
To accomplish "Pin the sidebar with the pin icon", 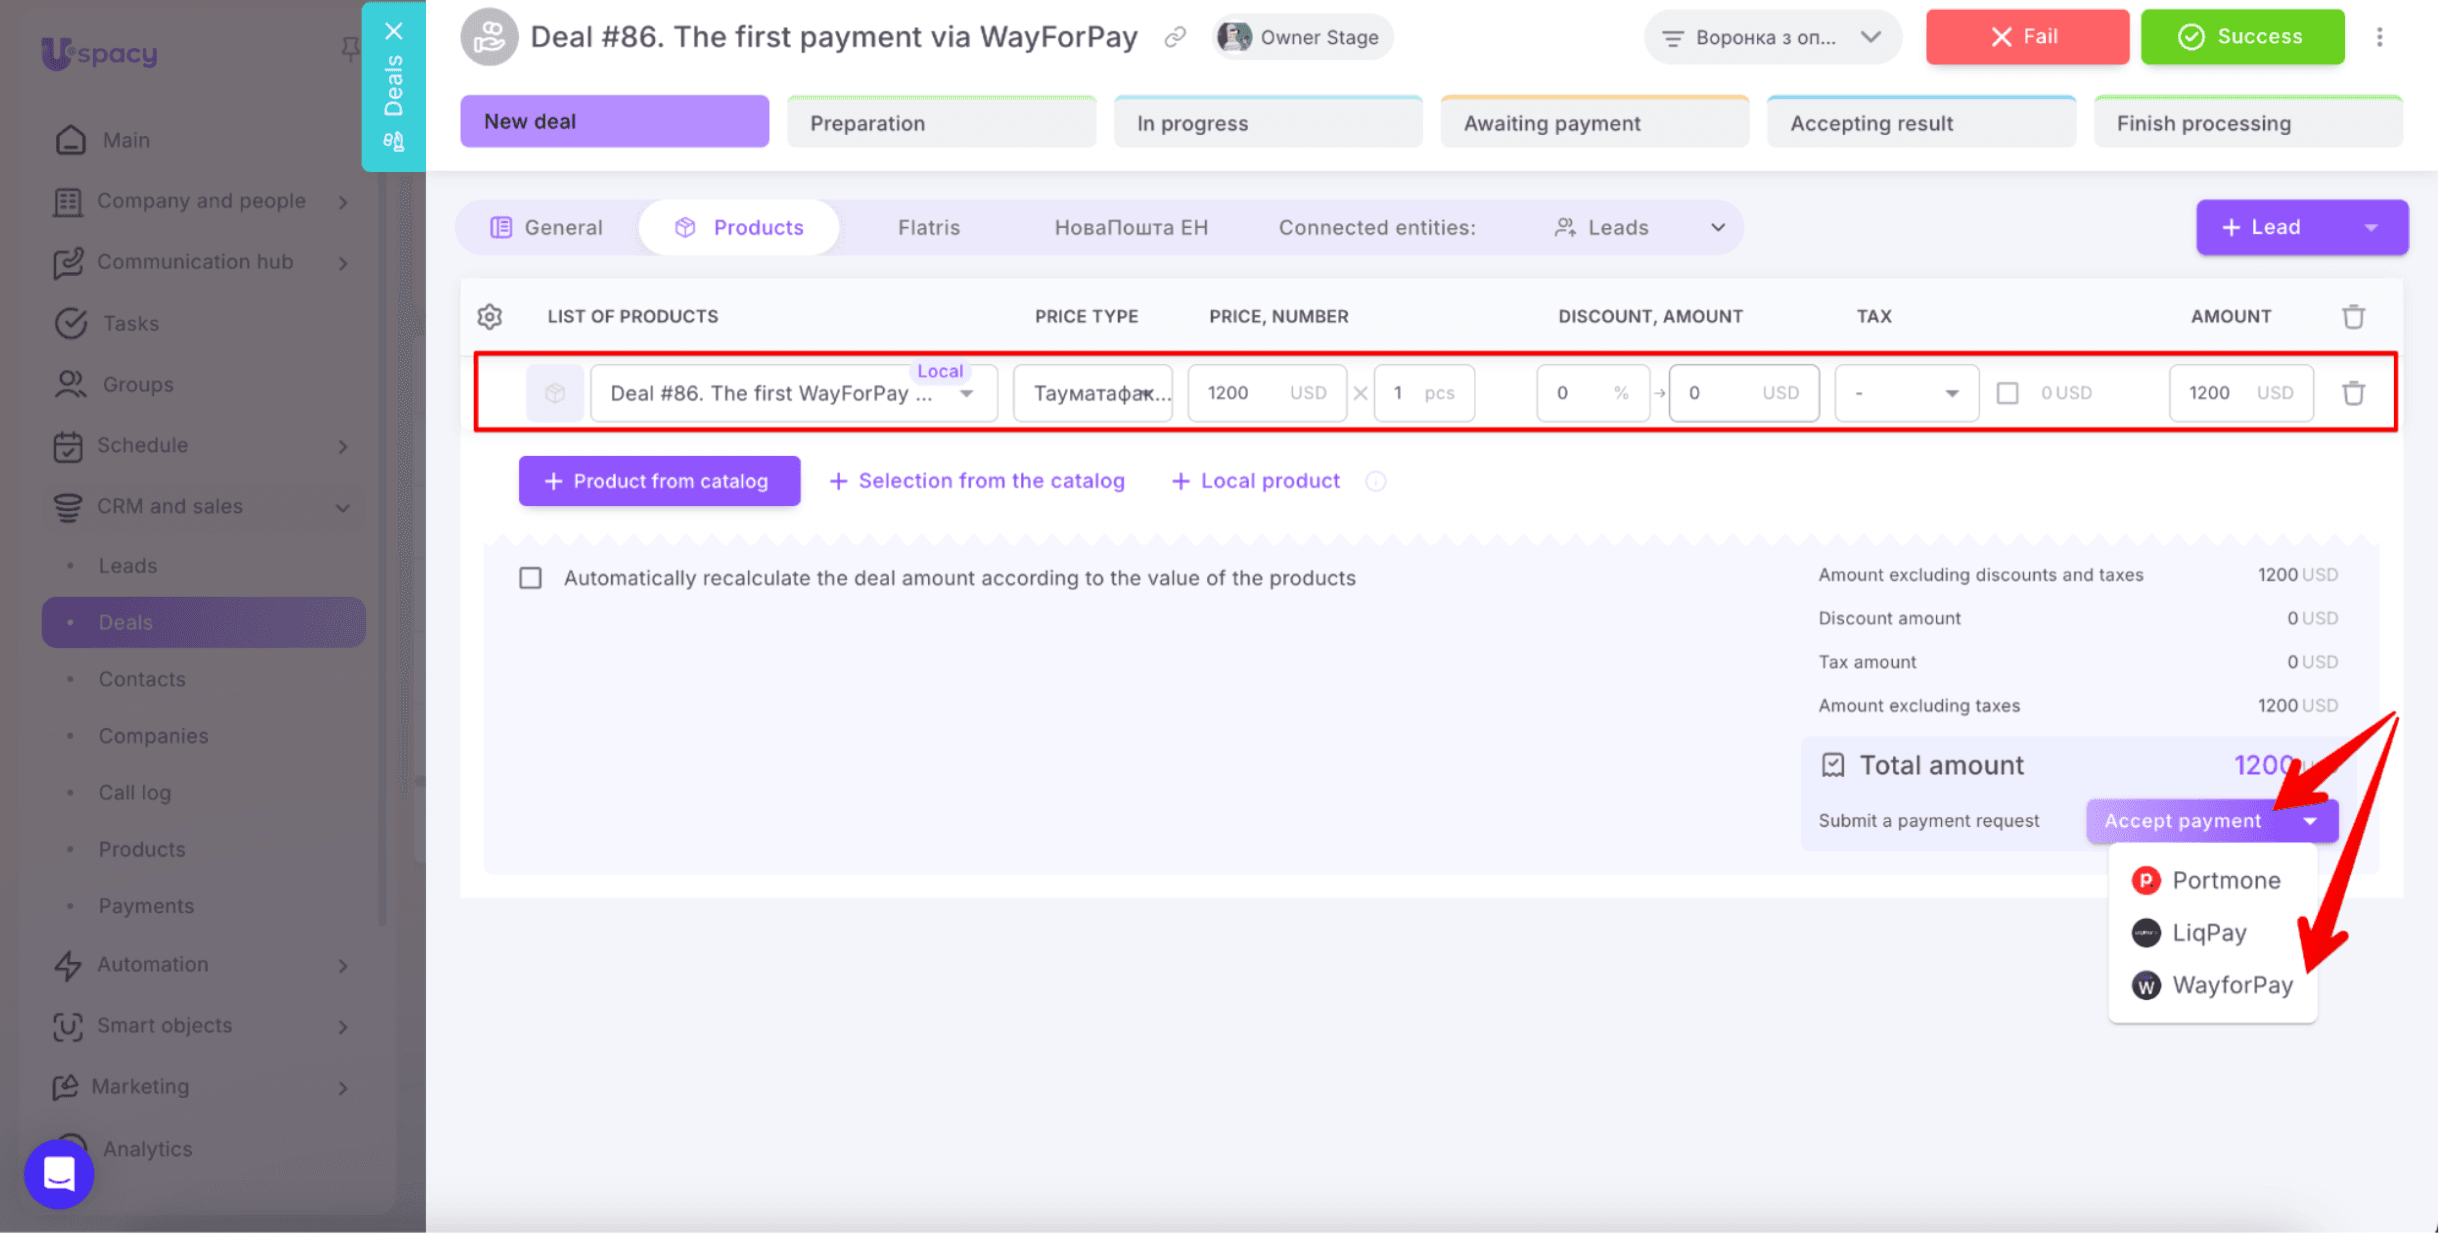I will click(x=349, y=49).
